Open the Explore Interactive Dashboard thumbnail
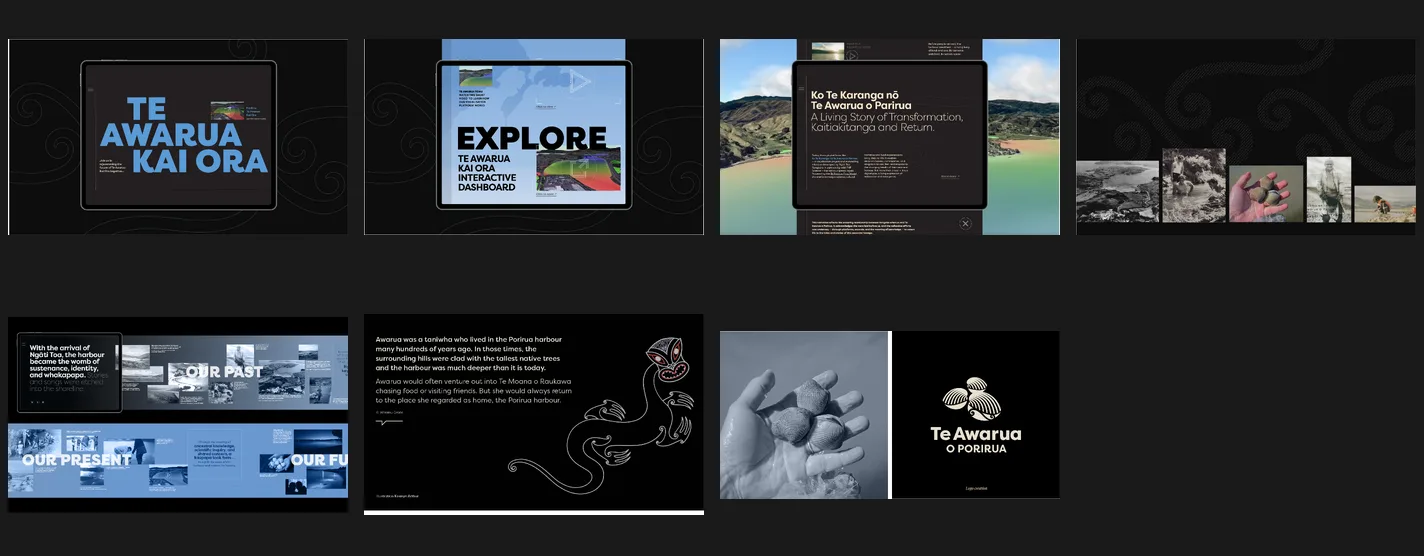 [534, 137]
